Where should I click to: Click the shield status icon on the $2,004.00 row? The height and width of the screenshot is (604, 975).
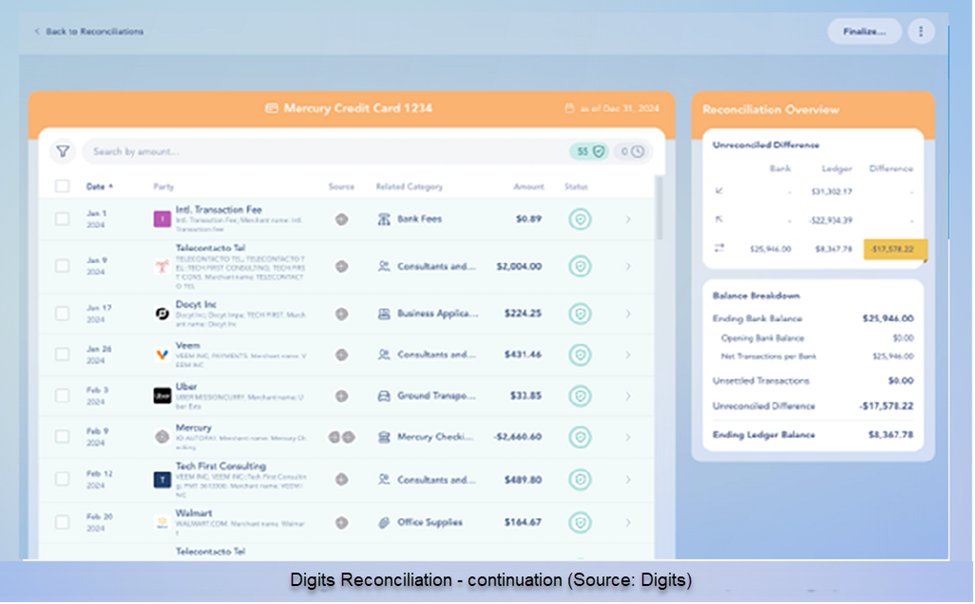click(x=580, y=266)
